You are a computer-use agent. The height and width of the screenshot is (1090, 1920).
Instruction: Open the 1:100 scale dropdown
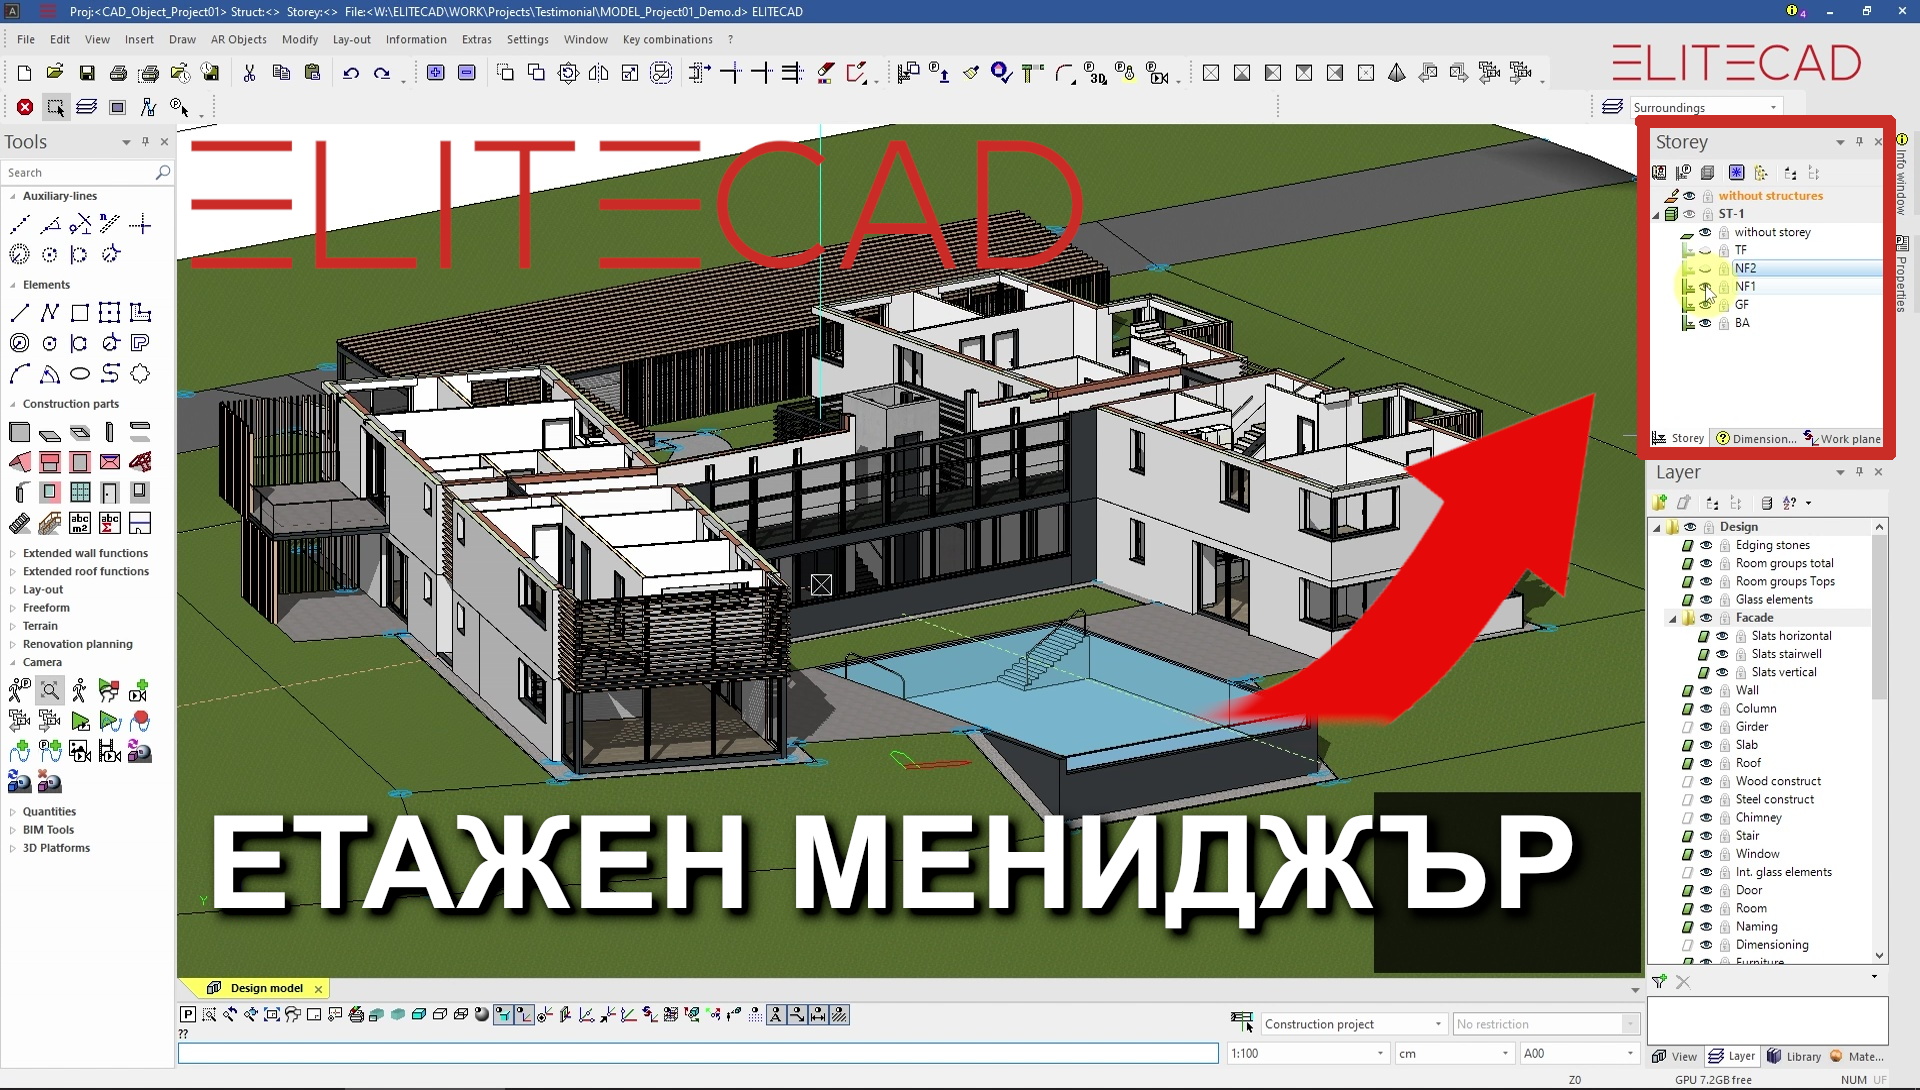click(x=1380, y=1053)
